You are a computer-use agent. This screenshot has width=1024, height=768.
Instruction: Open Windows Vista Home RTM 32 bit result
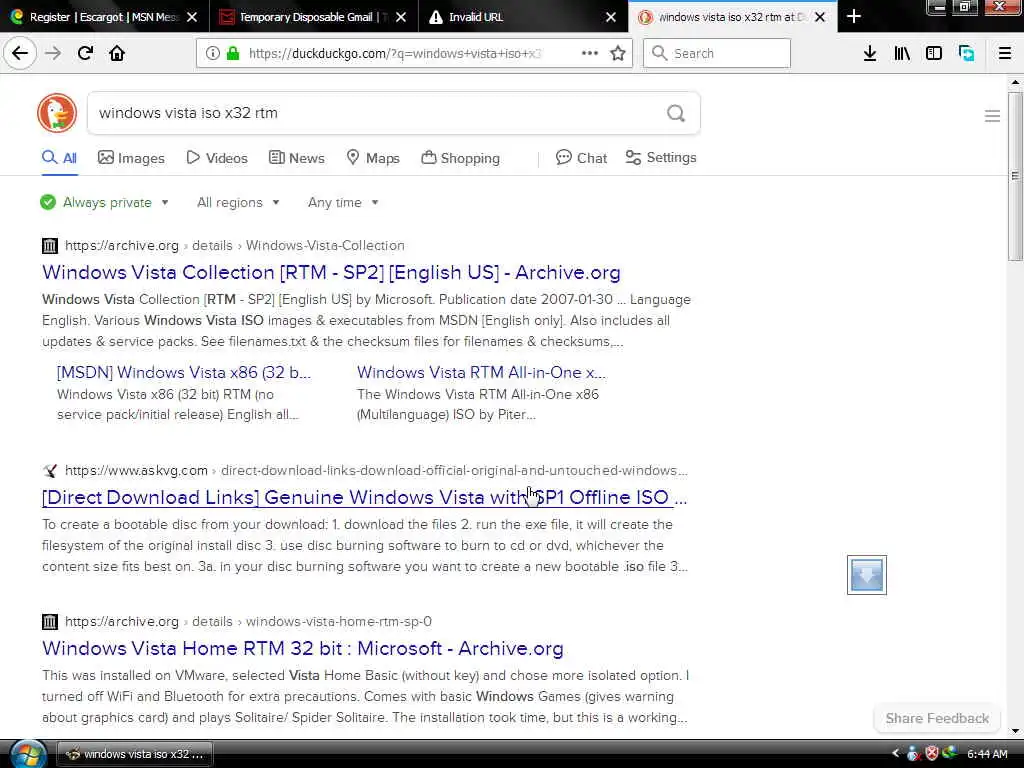pyautogui.click(x=302, y=648)
